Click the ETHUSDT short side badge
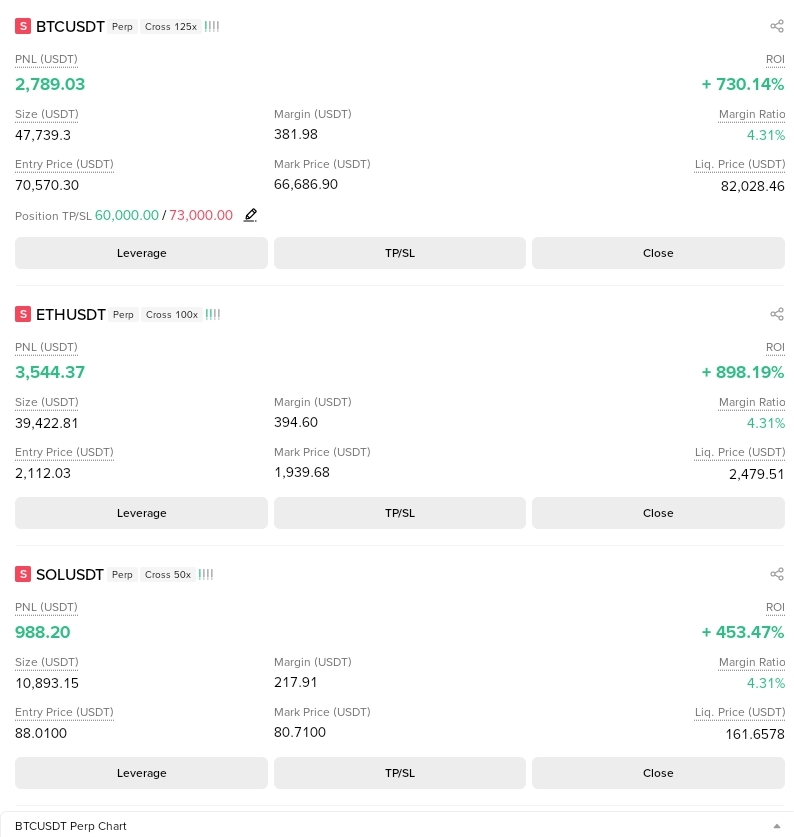Image resolution: width=794 pixels, height=837 pixels. click(x=23, y=314)
